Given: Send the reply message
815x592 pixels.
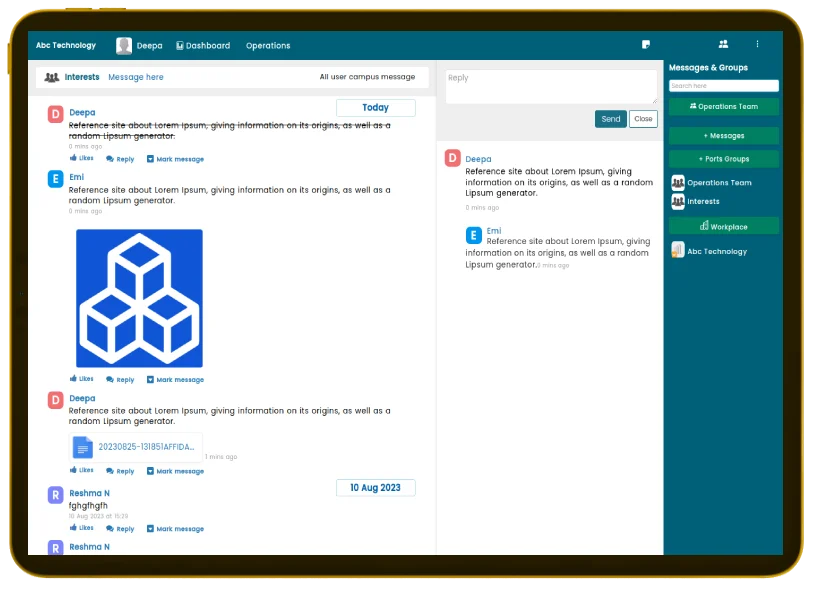Looking at the screenshot, I should (610, 119).
